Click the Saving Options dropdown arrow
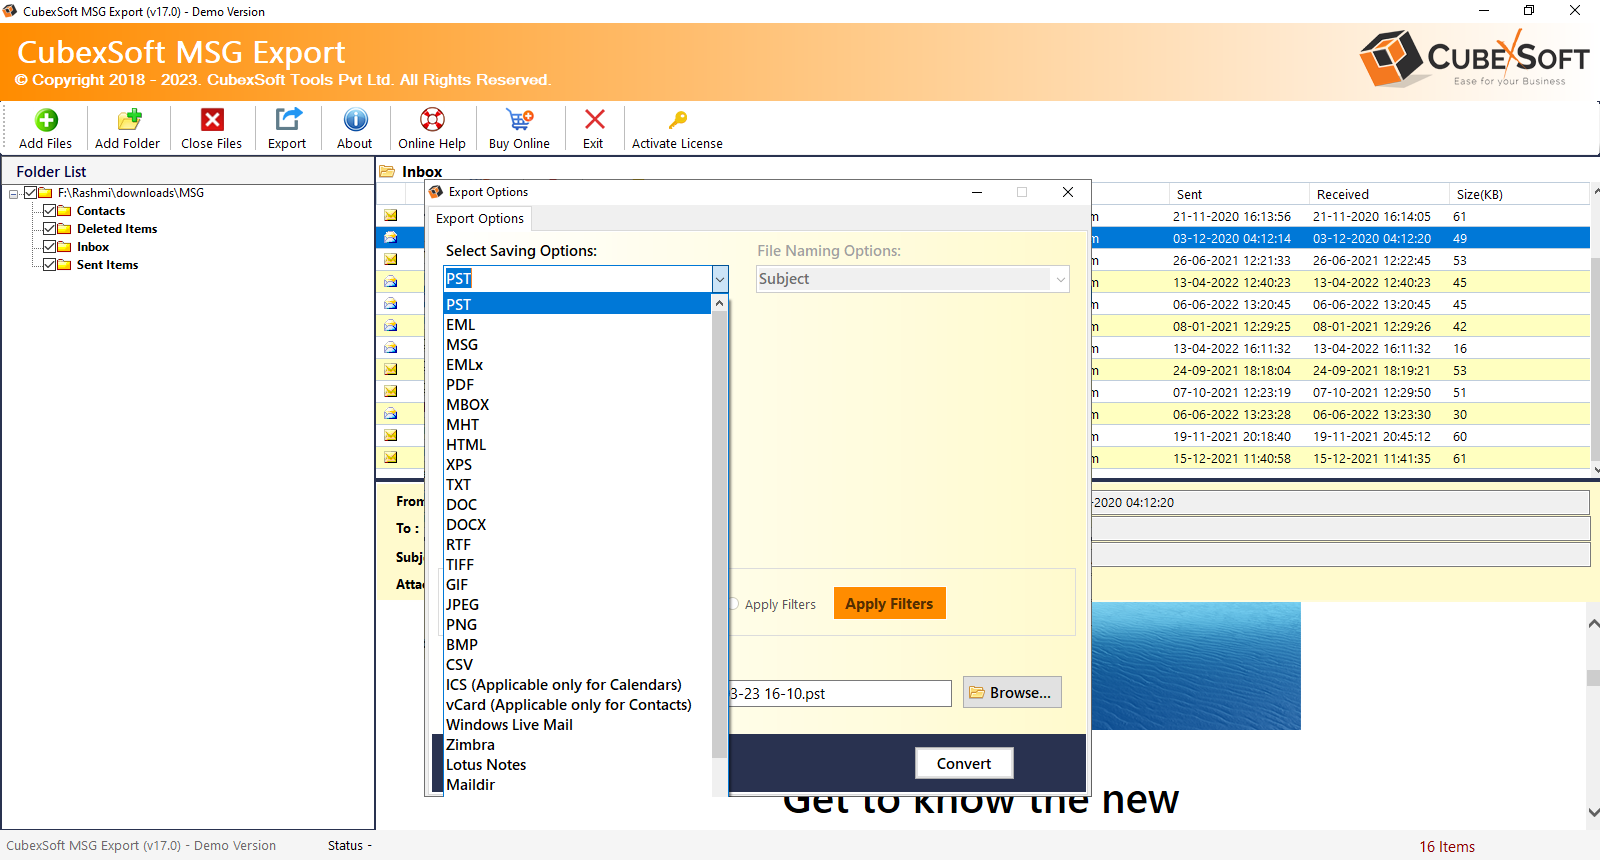 pos(719,279)
